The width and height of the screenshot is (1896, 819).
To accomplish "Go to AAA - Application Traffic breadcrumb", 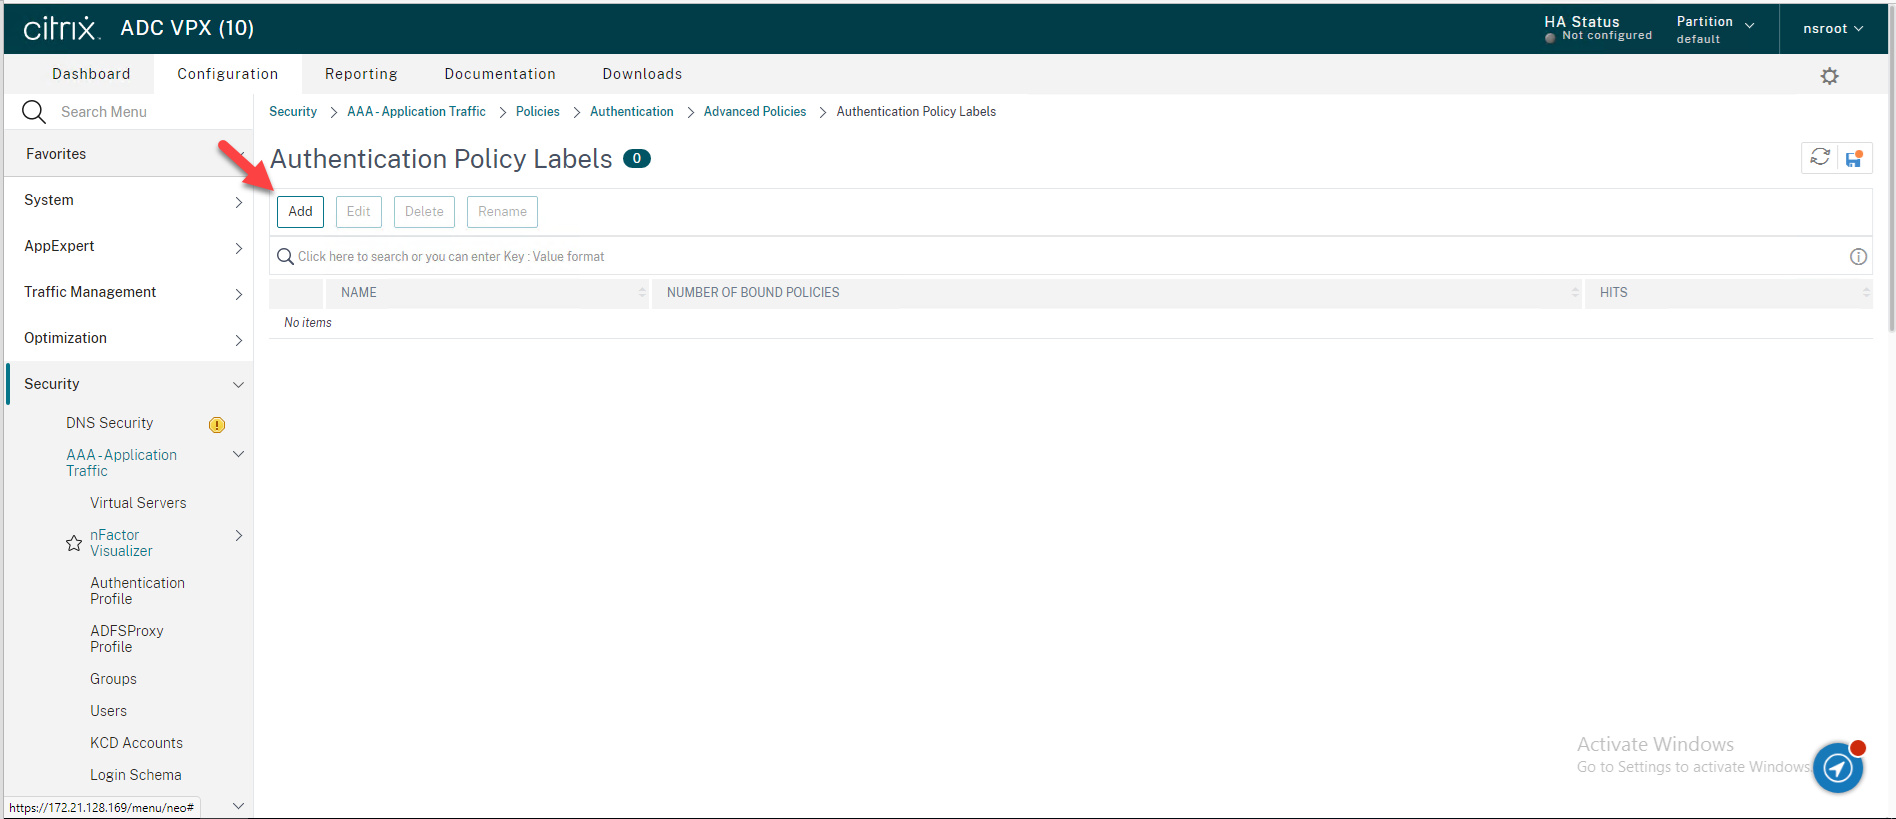I will (416, 112).
